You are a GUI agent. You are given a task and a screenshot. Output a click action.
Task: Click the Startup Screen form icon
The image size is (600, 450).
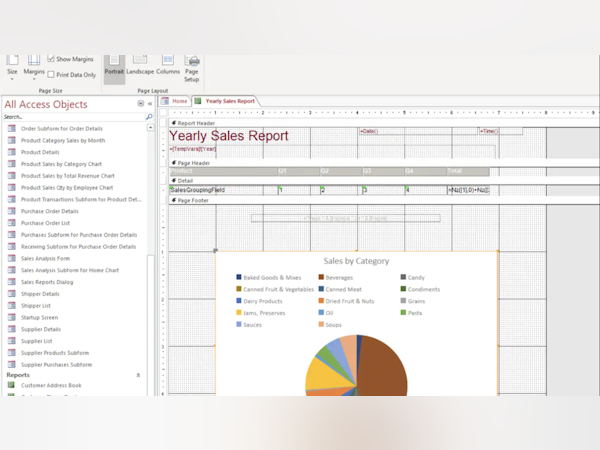point(12,317)
